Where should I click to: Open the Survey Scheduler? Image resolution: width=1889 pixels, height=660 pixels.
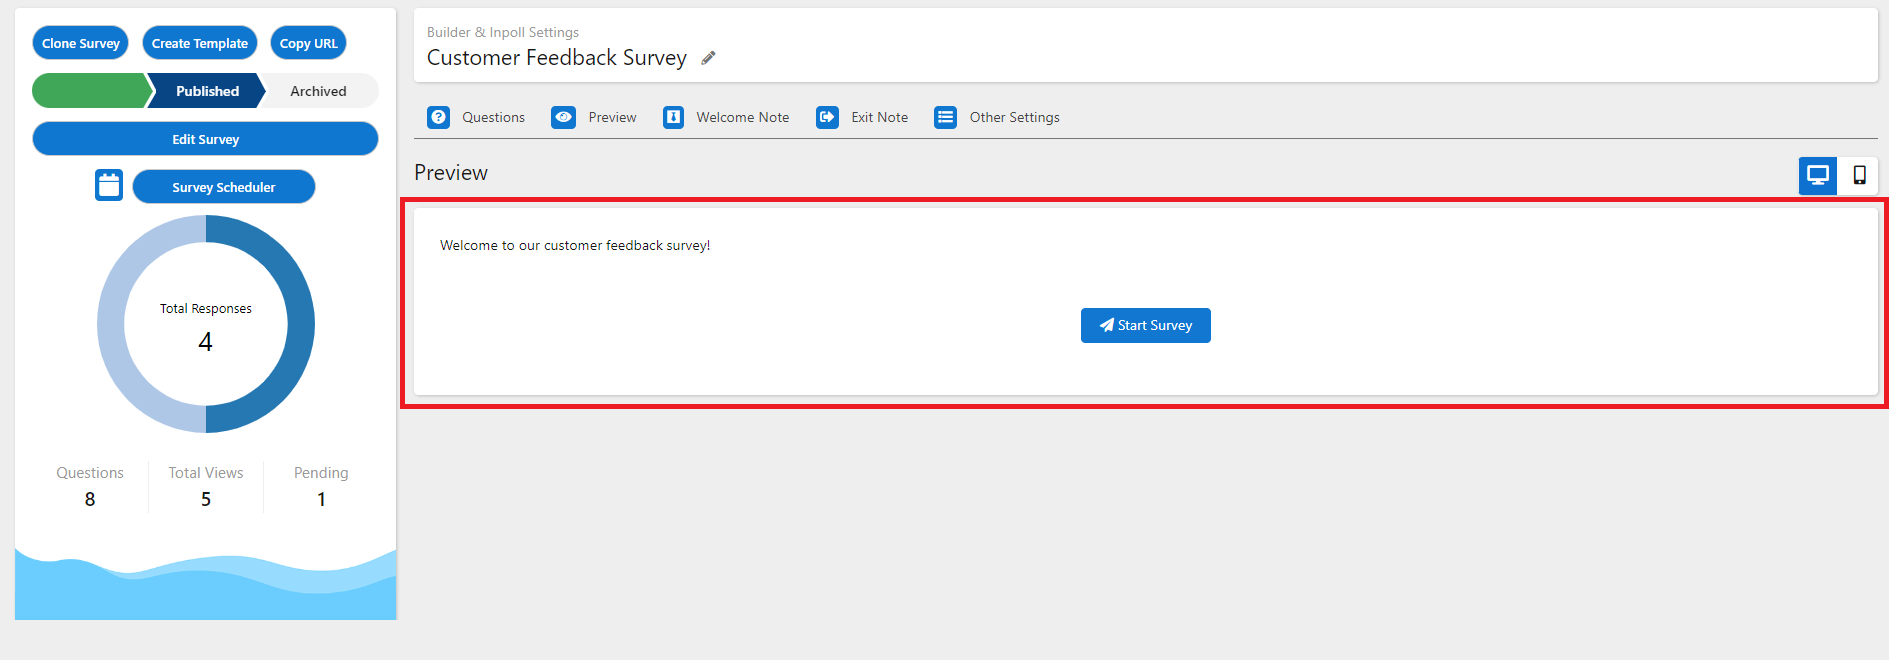(224, 187)
